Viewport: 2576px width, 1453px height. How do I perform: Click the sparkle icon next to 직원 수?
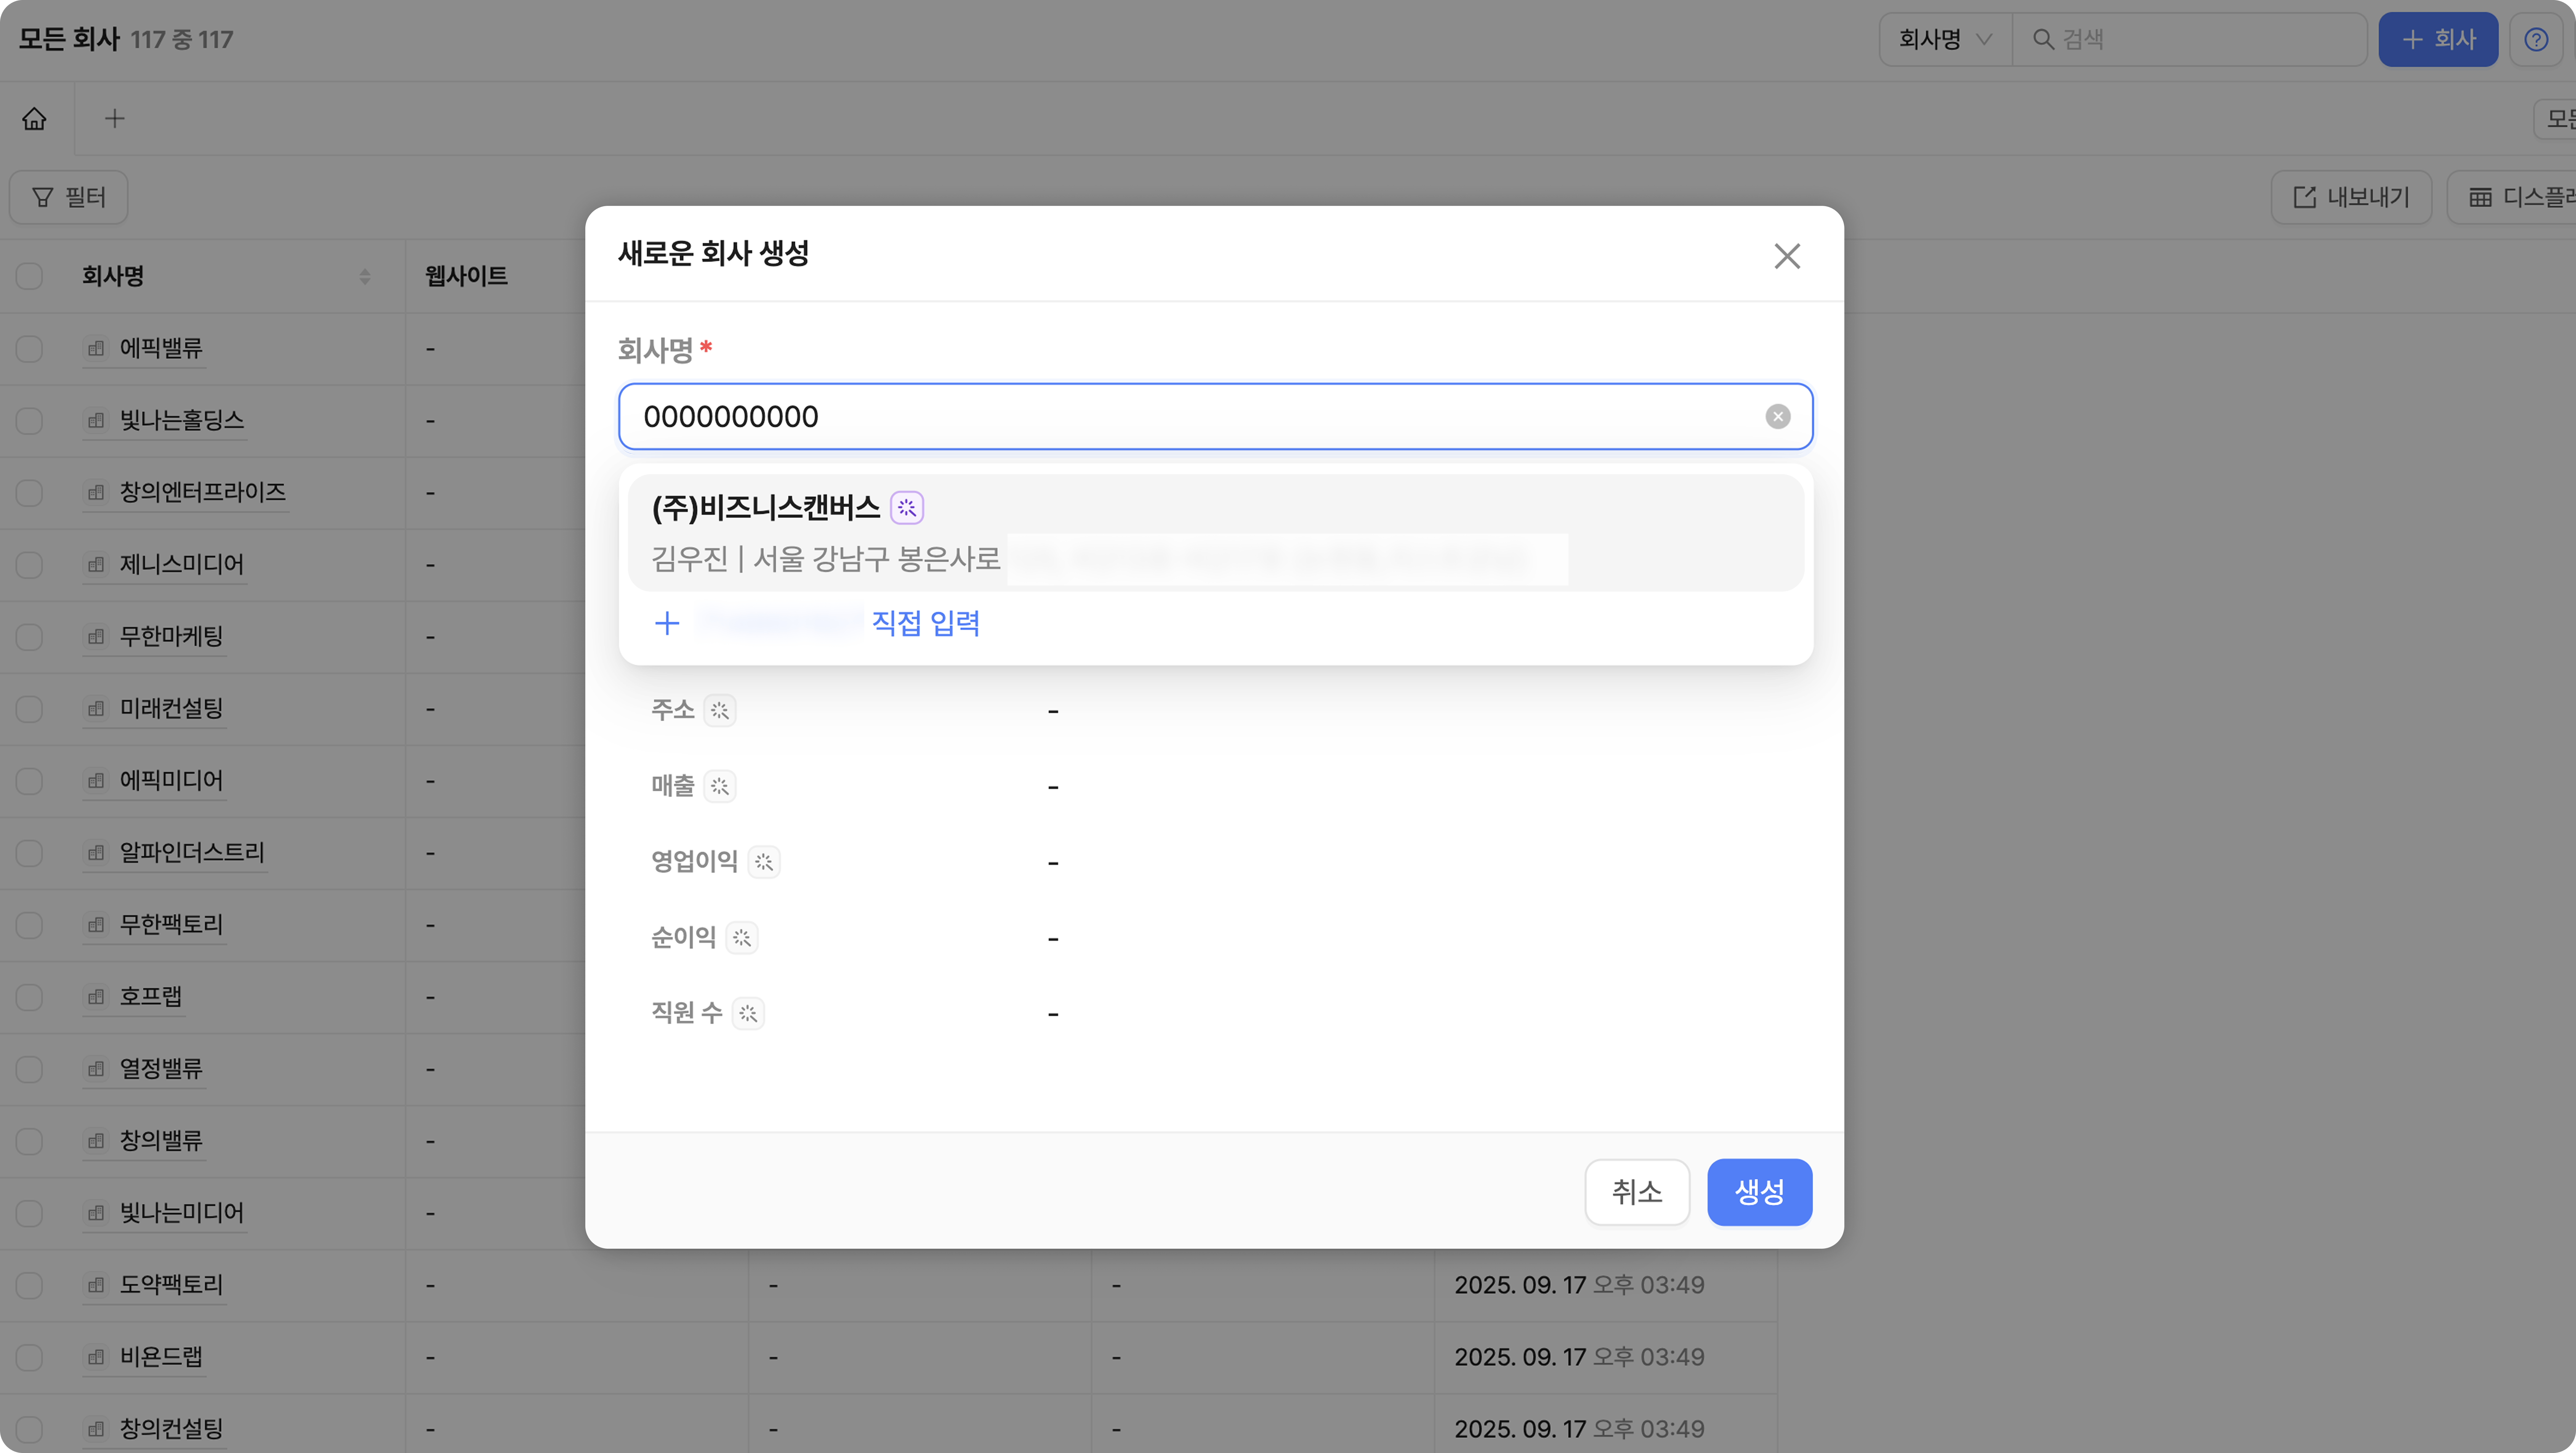[748, 1013]
